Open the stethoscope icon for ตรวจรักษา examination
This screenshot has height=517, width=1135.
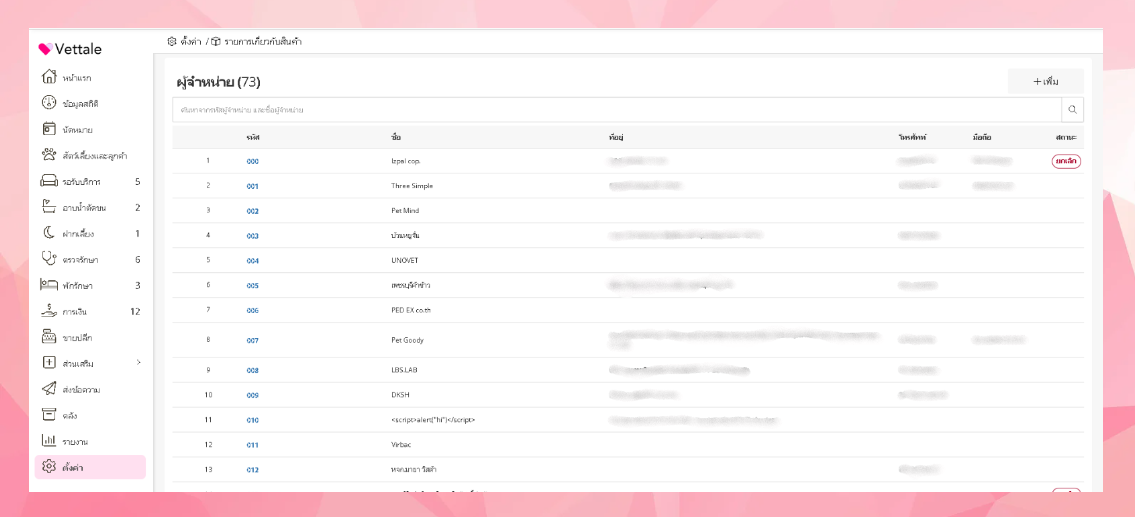(48, 259)
